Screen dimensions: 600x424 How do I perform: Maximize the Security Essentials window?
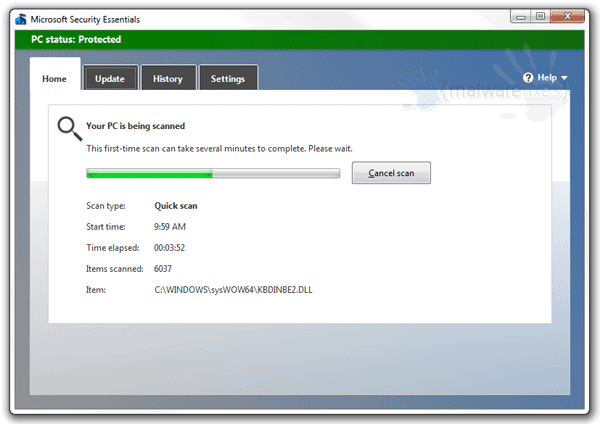(x=540, y=16)
